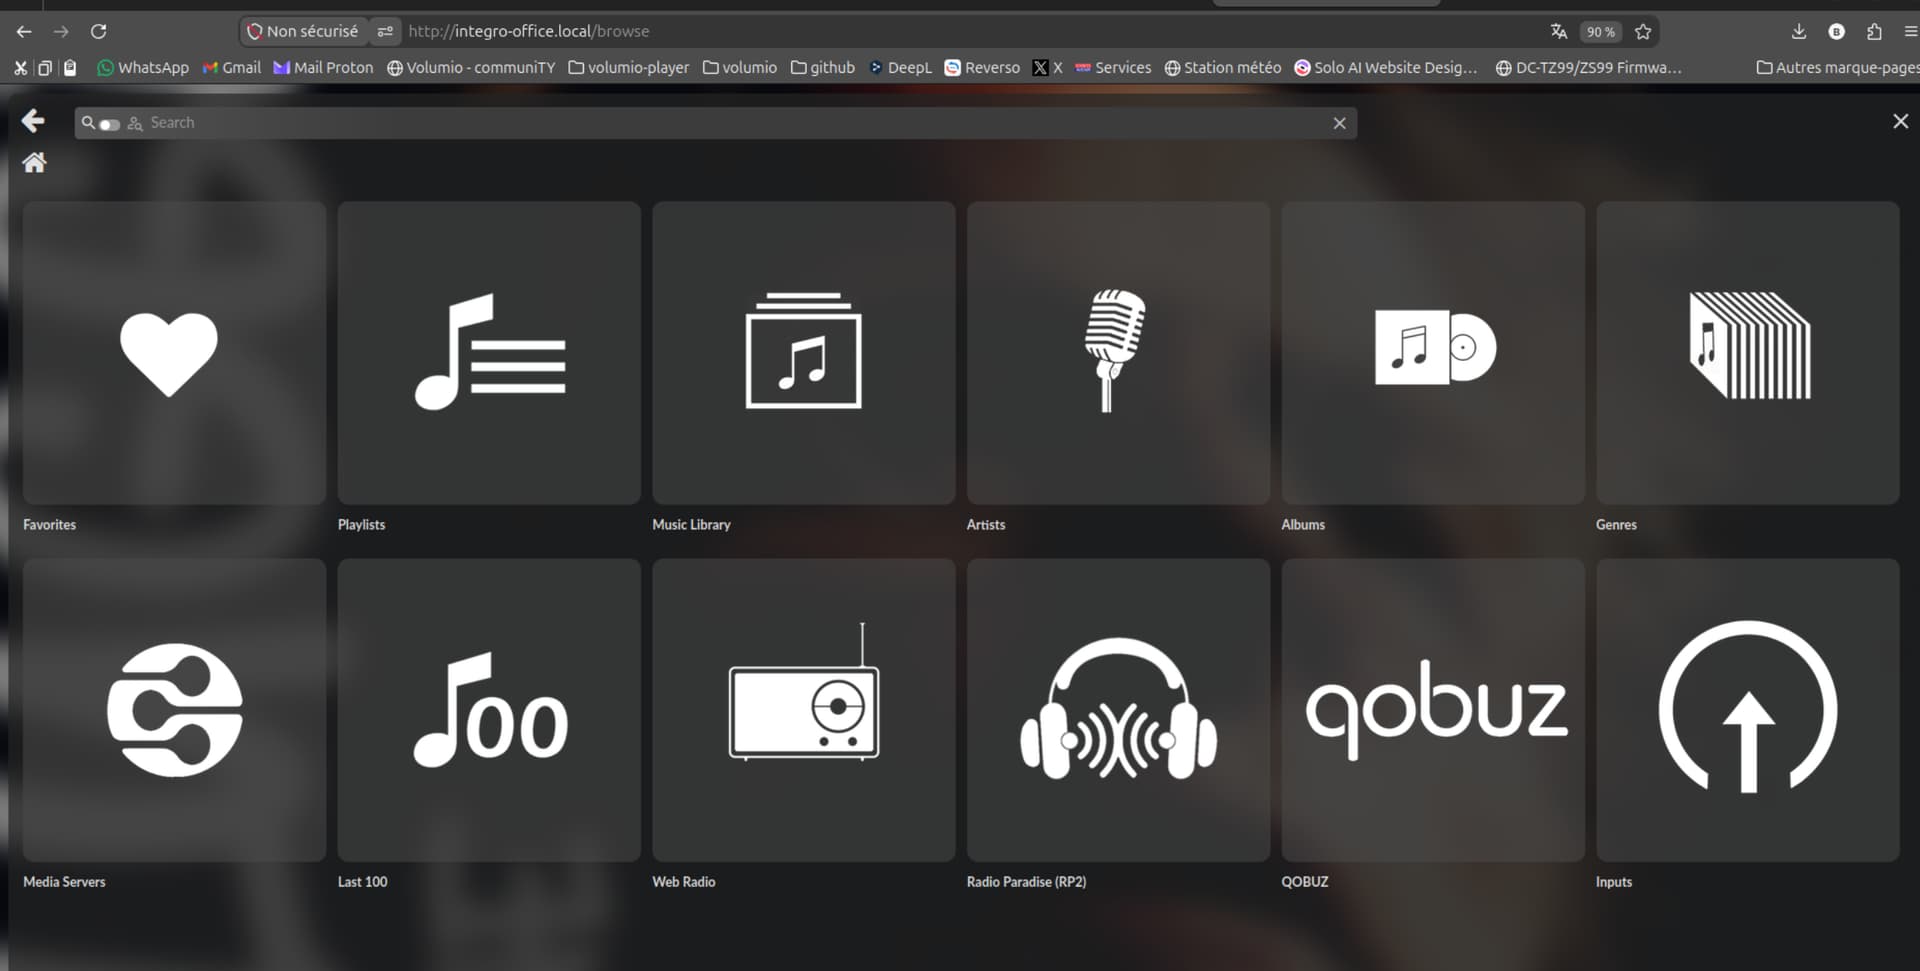Open the Favorites heart tile
This screenshot has height=971, width=1920.
(x=174, y=353)
